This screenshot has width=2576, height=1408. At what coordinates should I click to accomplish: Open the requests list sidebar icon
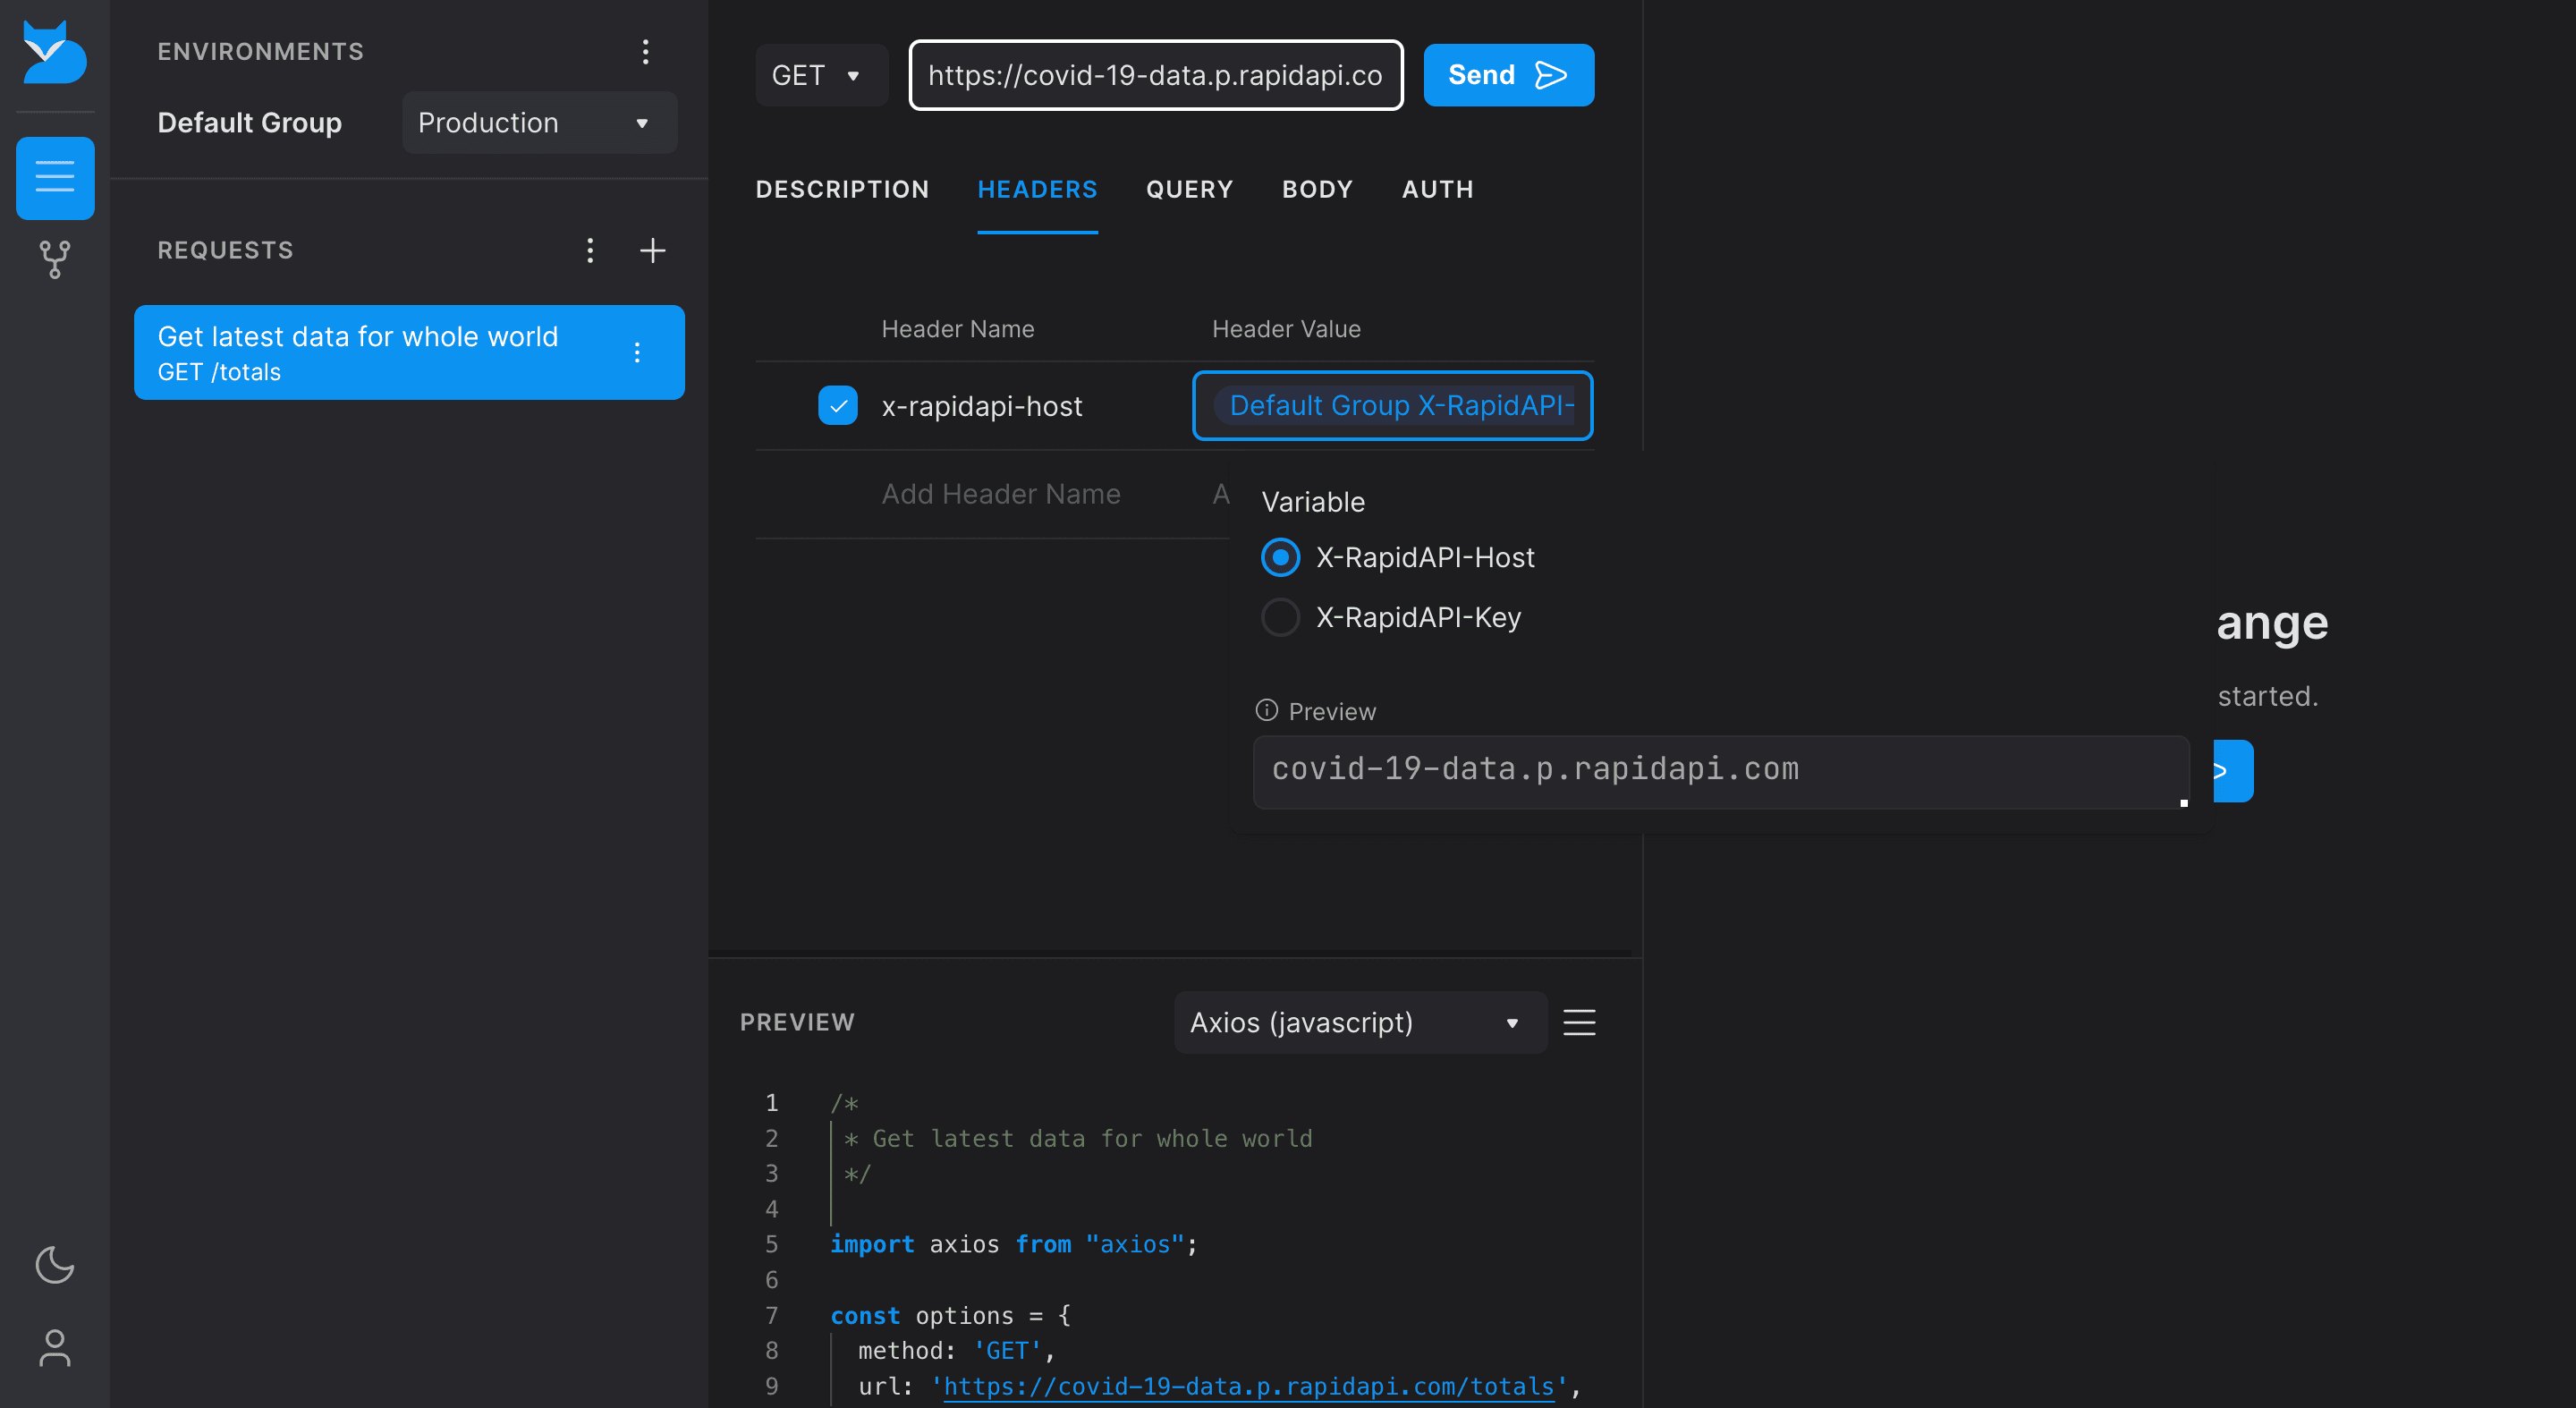(x=55, y=178)
